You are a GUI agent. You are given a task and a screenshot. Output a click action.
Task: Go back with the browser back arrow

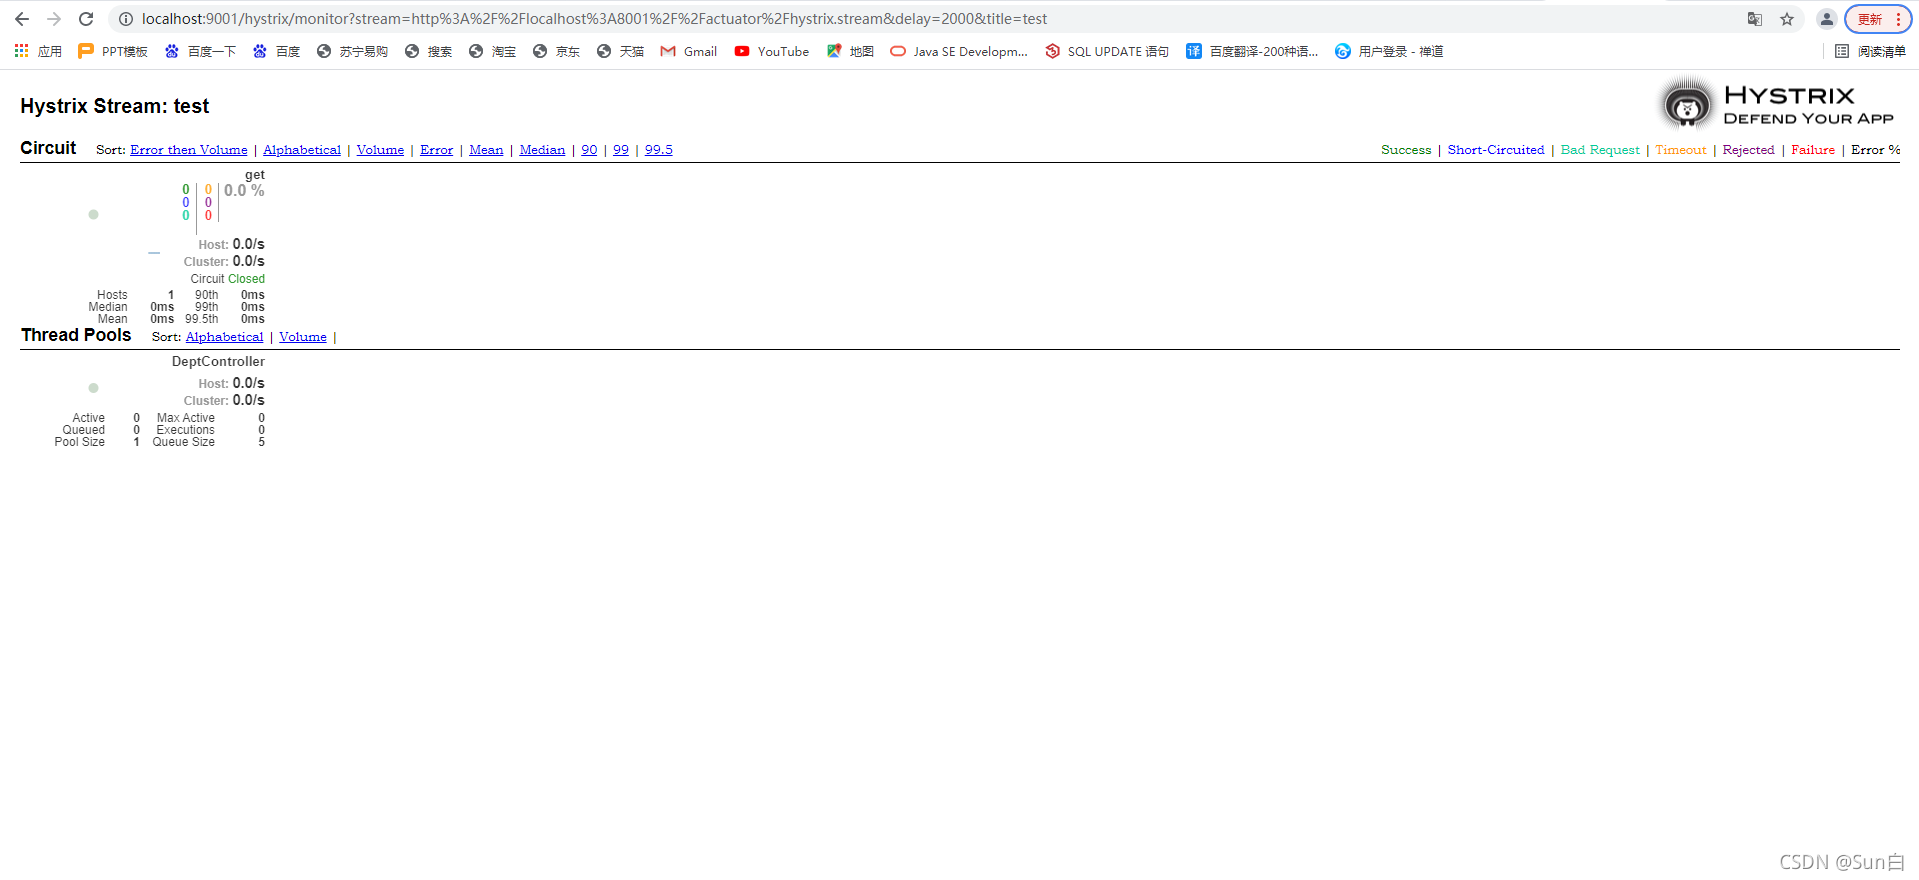pyautogui.click(x=22, y=19)
